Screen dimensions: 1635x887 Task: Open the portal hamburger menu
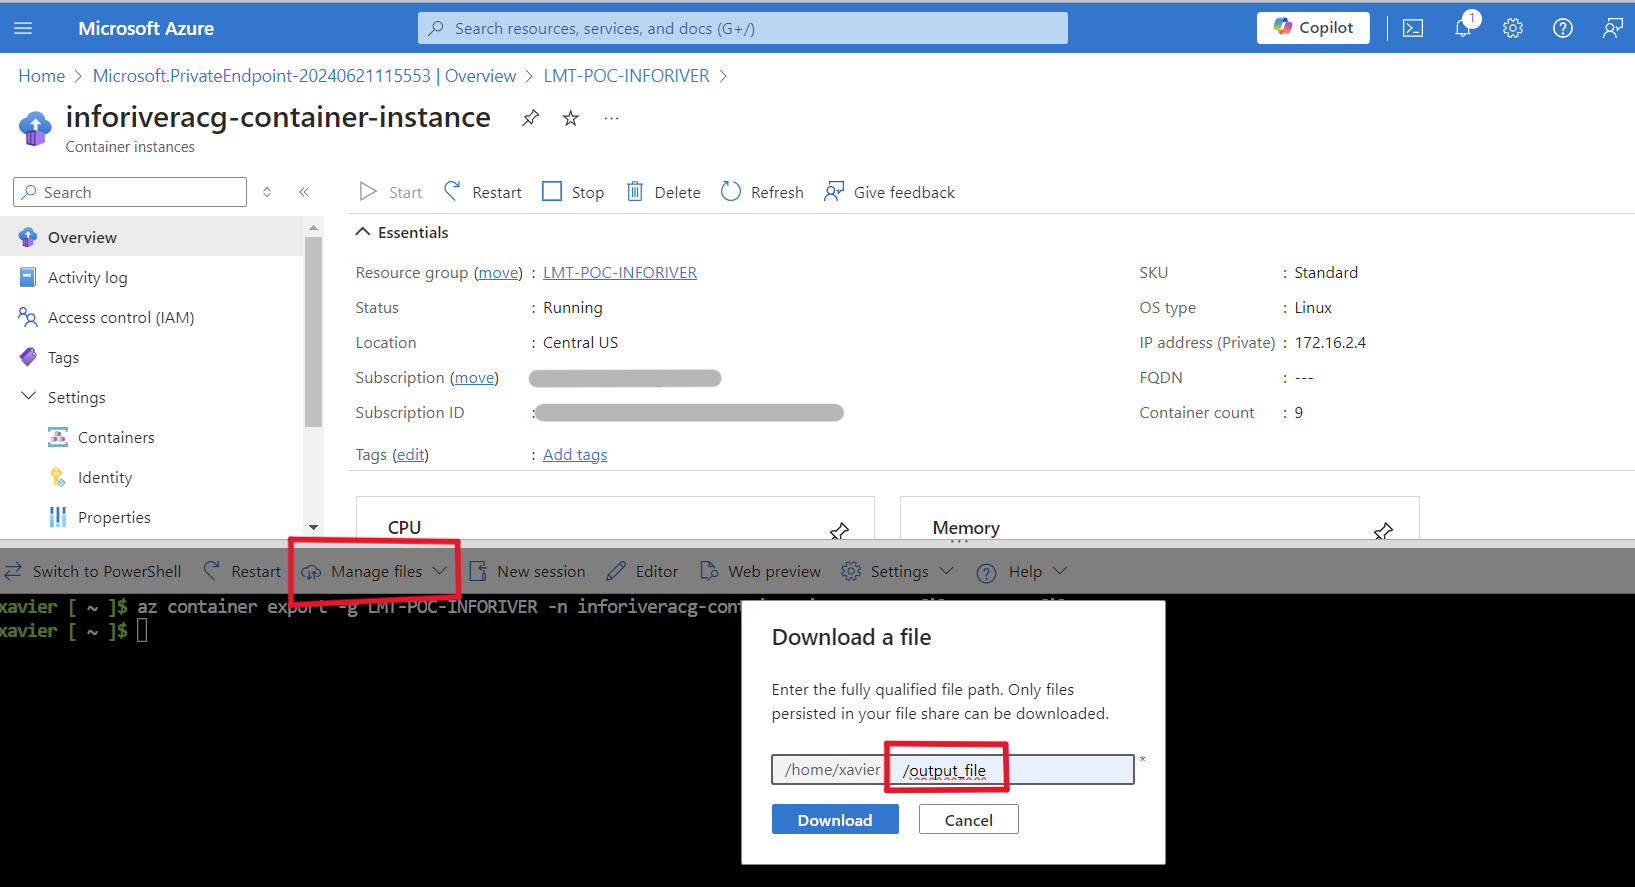pos(23,28)
